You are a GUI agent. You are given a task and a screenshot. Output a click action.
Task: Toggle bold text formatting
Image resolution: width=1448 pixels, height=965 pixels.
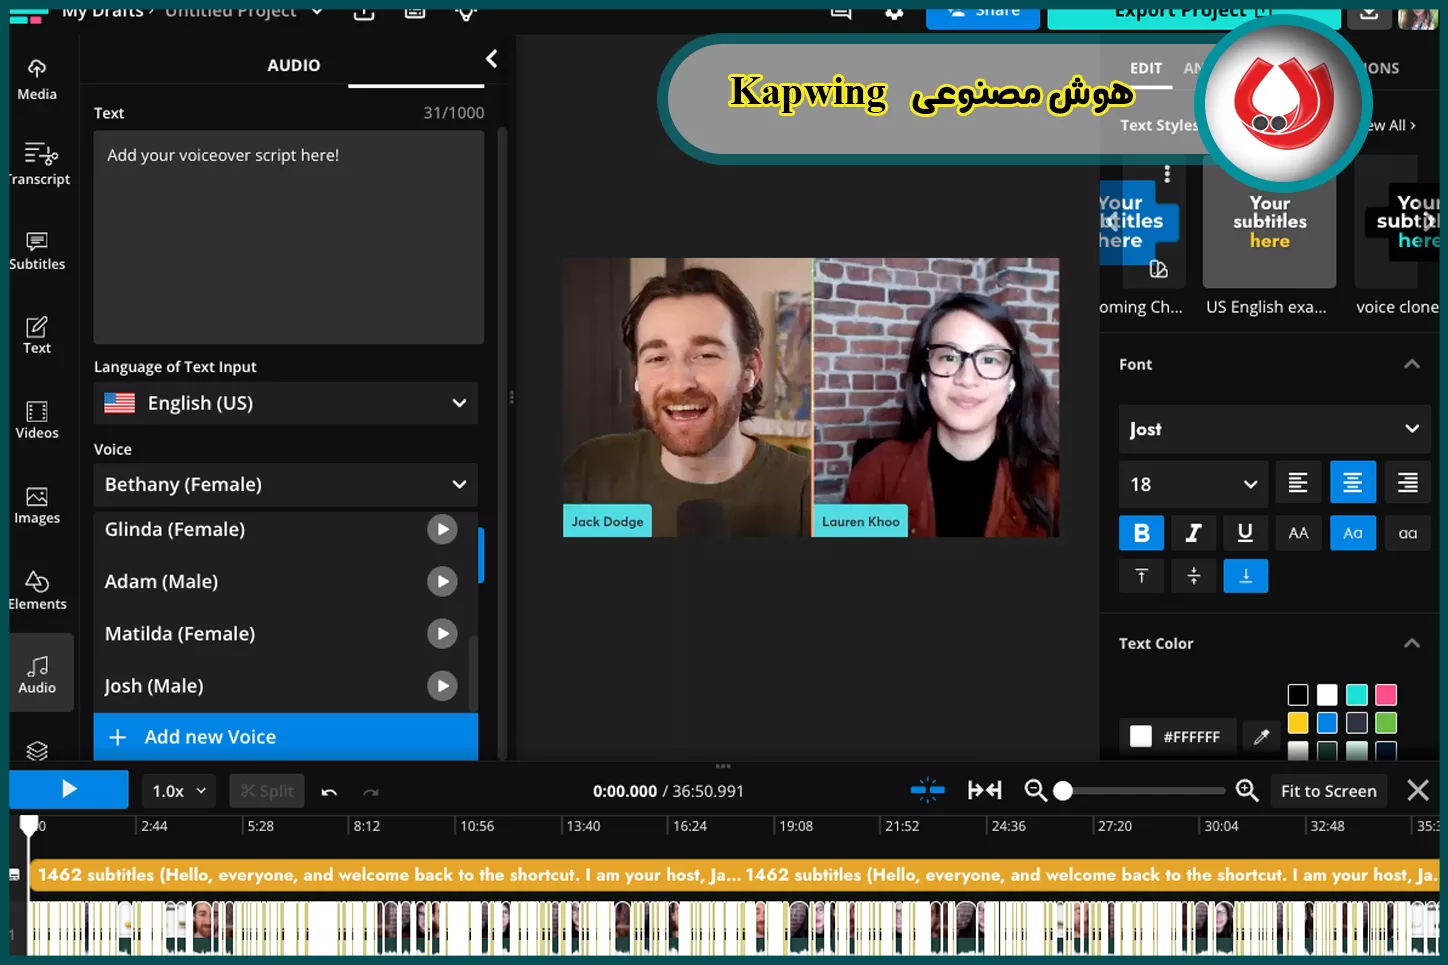[x=1141, y=533]
